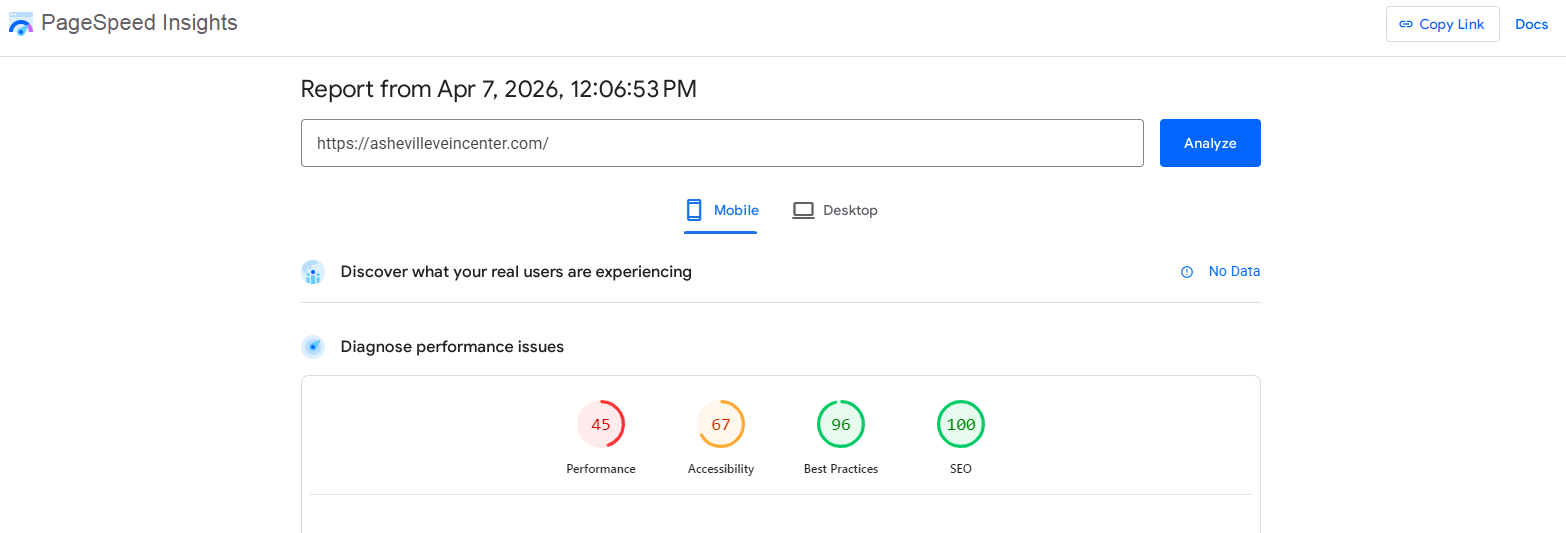Focus the URL input field
1566x533 pixels.
coord(721,143)
